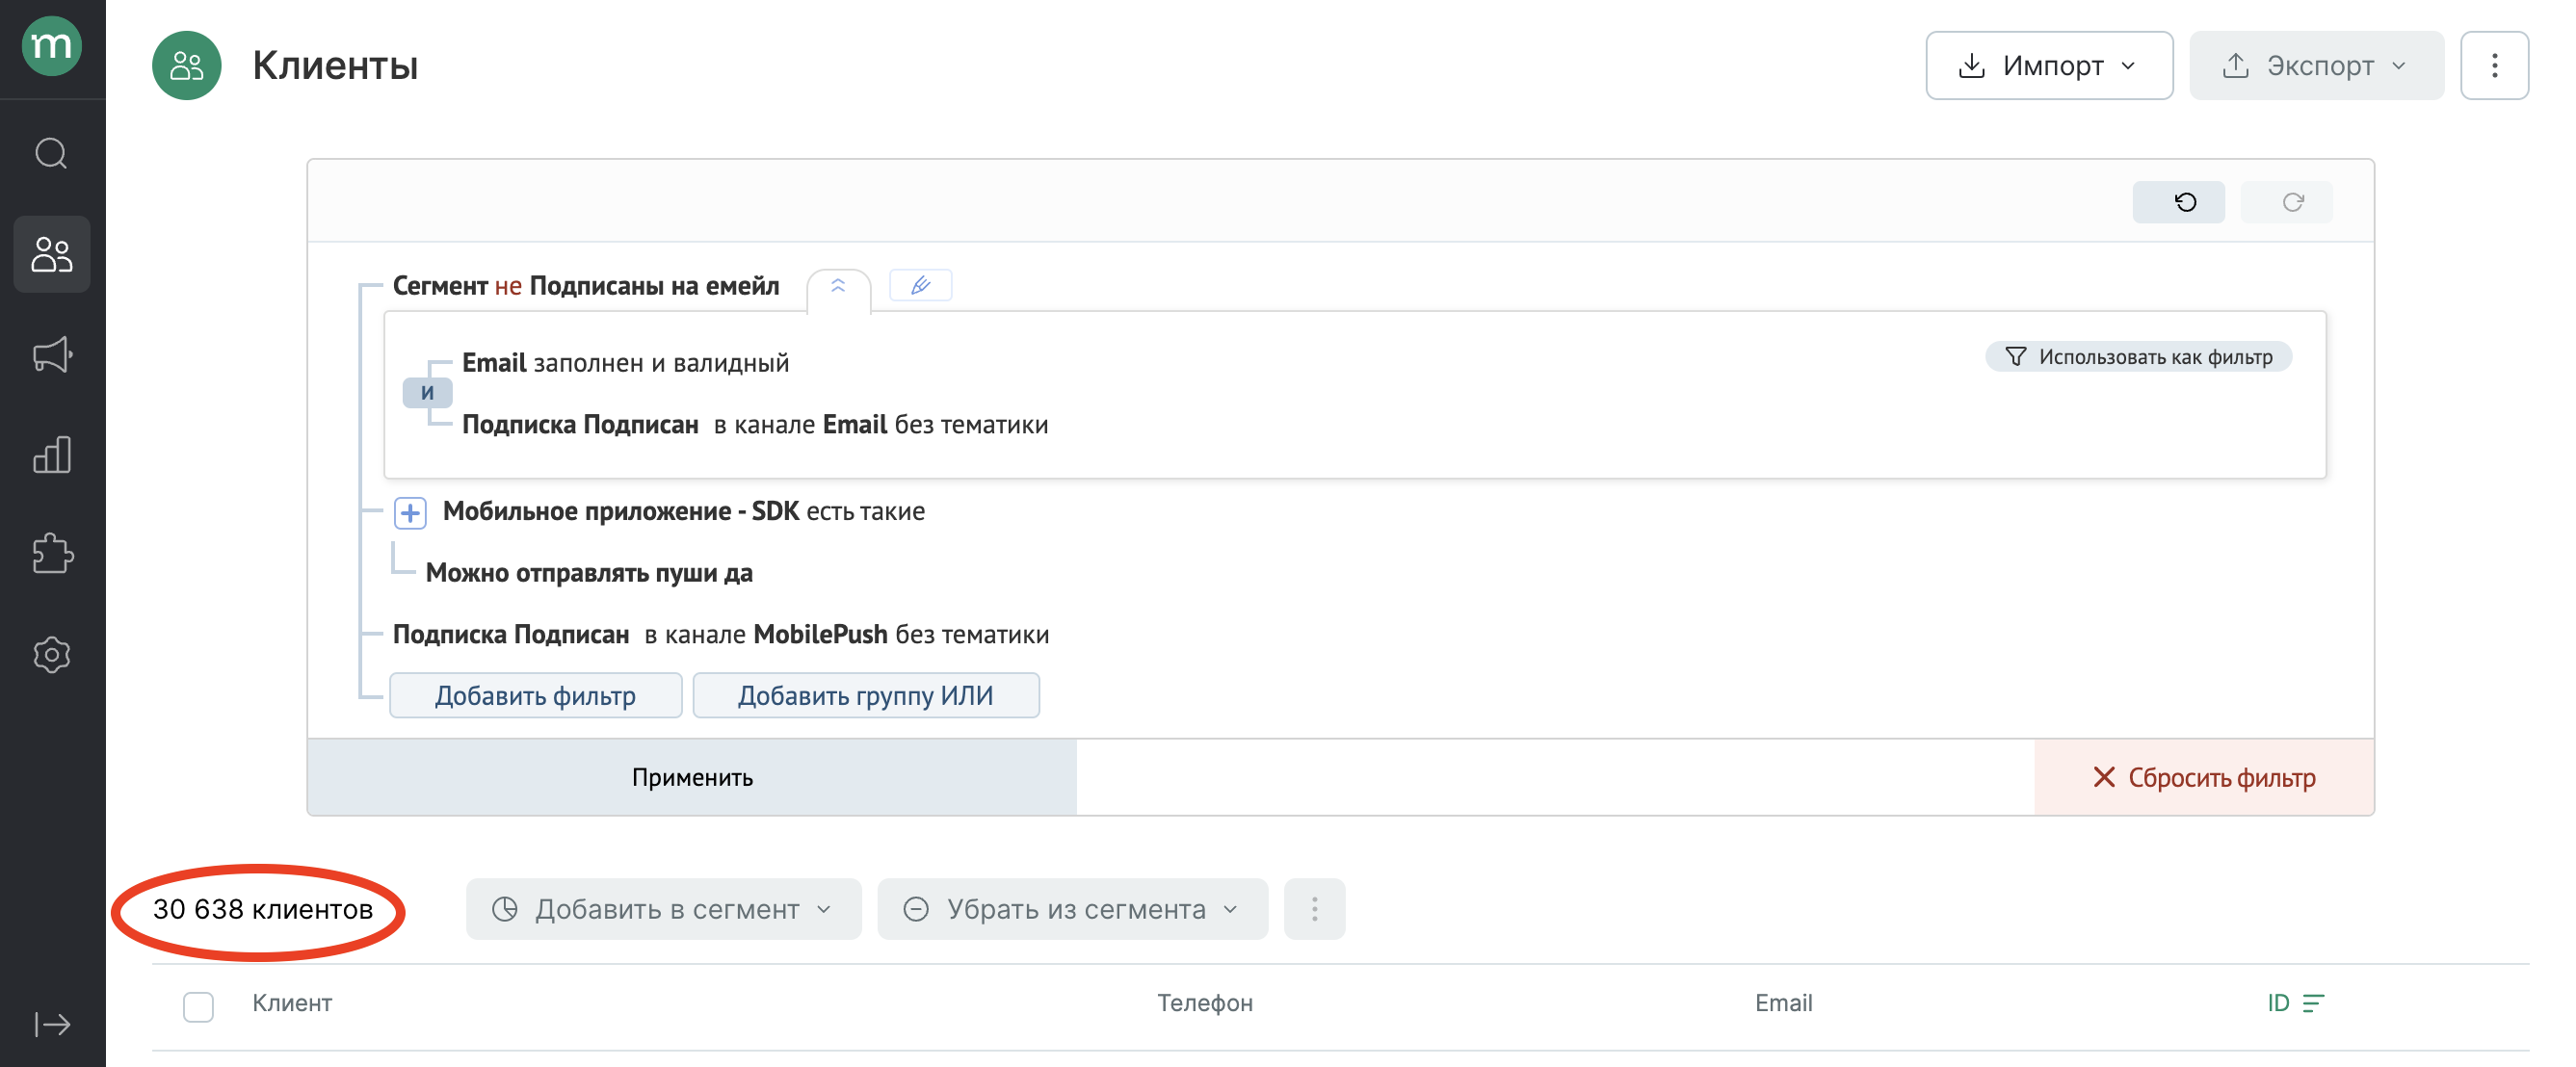Click the '30 638 клиентов' count
The width and height of the screenshot is (2576, 1067).
pos(263,909)
